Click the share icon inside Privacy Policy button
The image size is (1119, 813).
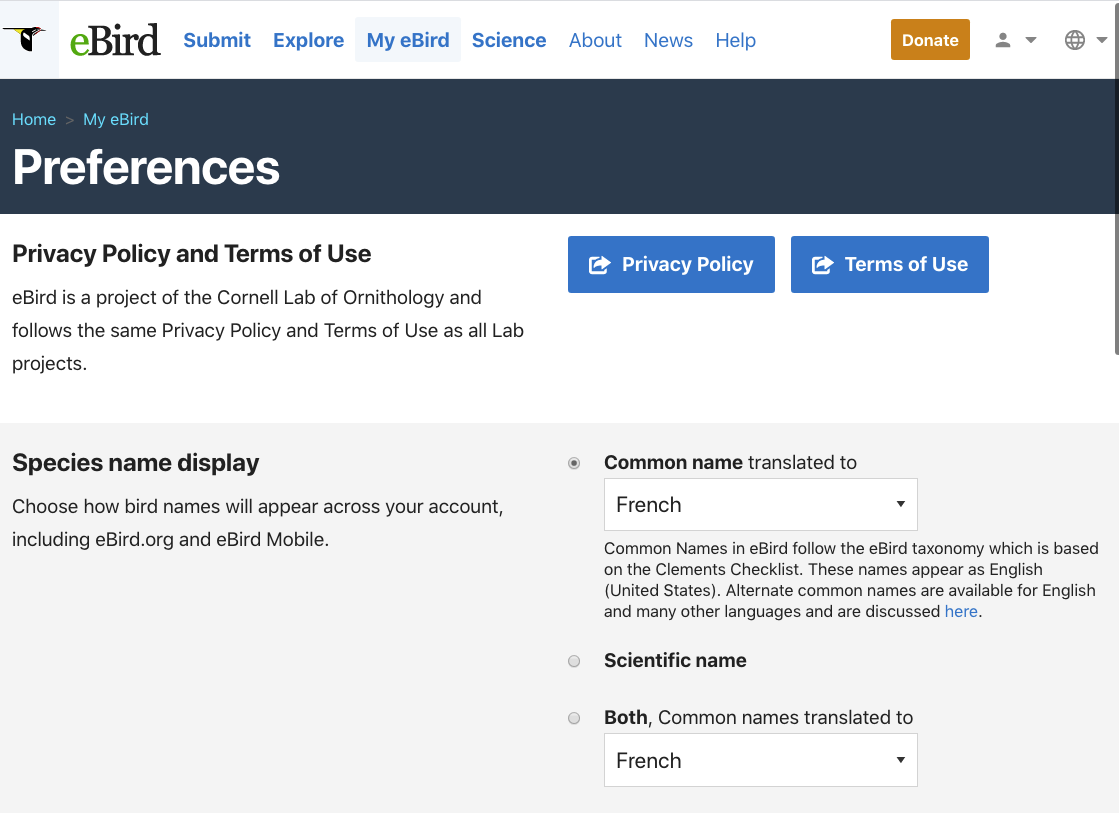coord(600,264)
